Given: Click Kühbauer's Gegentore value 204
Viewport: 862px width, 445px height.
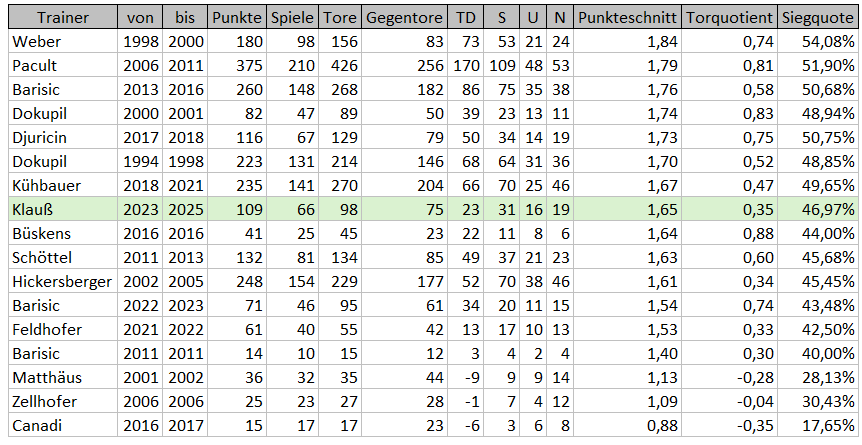Looking at the screenshot, I should coord(404,185).
